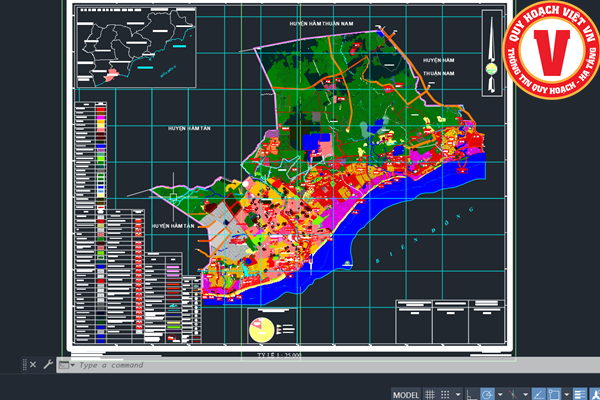This screenshot has height=400, width=600.
Task: Toggle 2D object snap icon
Action: (x=555, y=393)
